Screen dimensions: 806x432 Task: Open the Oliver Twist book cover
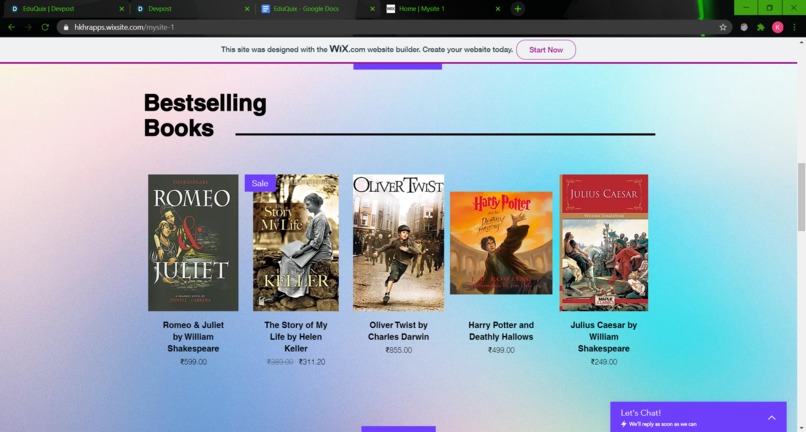coord(398,243)
